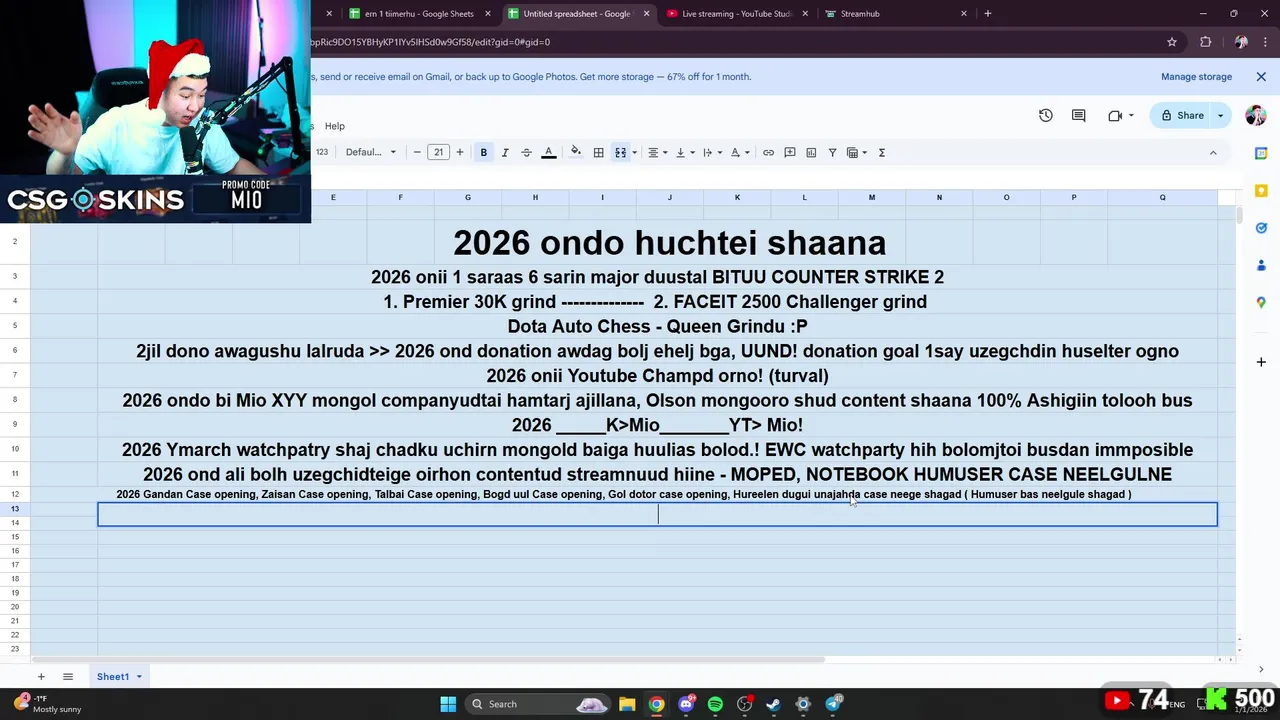Image resolution: width=1280 pixels, height=720 pixels.
Task: Open the Help menu
Action: point(335,126)
